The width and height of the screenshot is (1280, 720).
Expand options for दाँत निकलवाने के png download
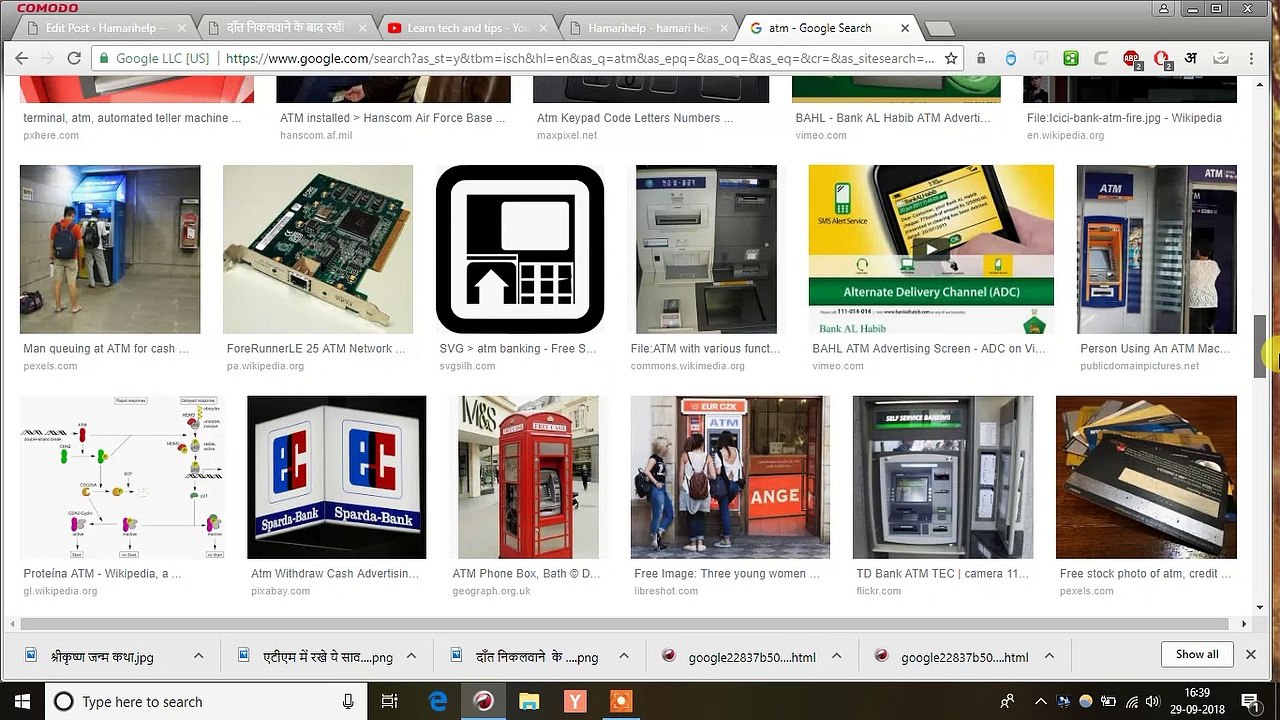pos(624,656)
